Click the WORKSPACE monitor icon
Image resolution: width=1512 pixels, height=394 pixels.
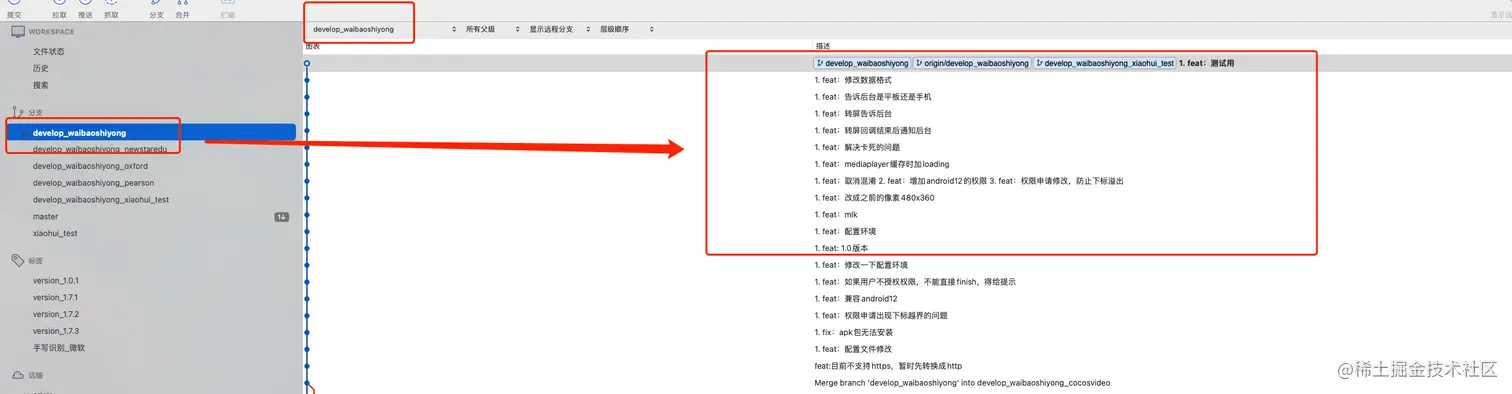click(18, 32)
